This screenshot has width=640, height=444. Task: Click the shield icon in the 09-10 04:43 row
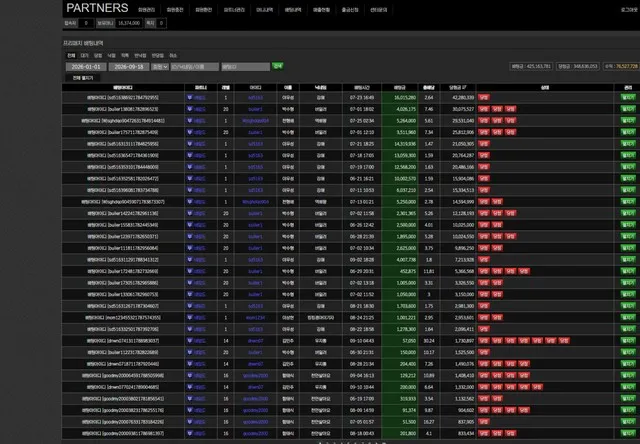(190, 340)
